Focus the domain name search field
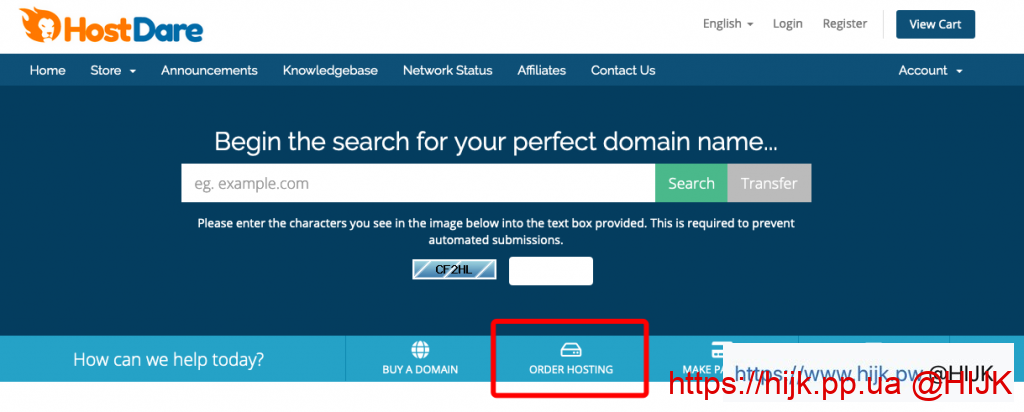The width and height of the screenshot is (1024, 412). 417,184
